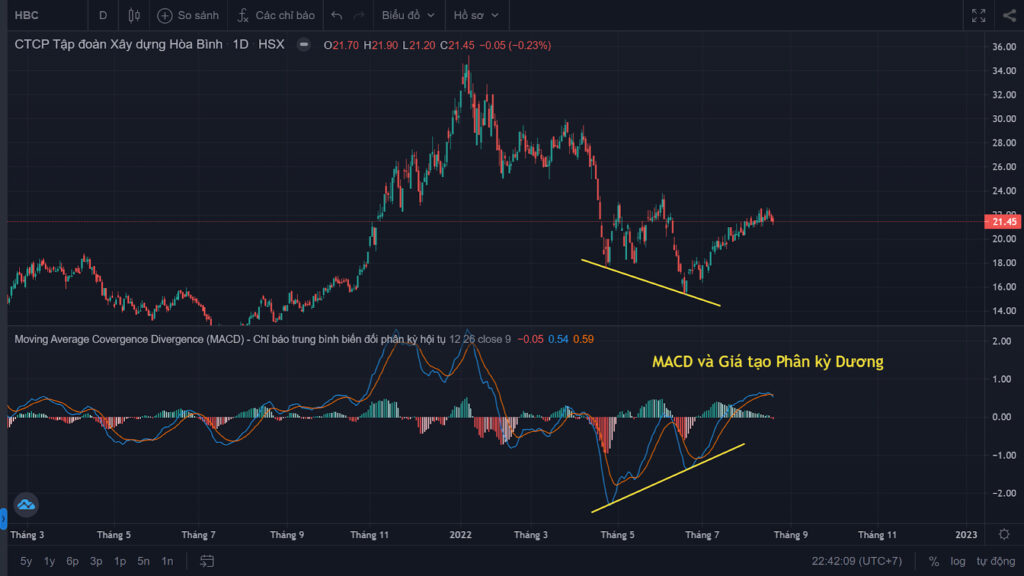Select the 1n time range
Screen dimensions: 1024x576
(x=168, y=561)
